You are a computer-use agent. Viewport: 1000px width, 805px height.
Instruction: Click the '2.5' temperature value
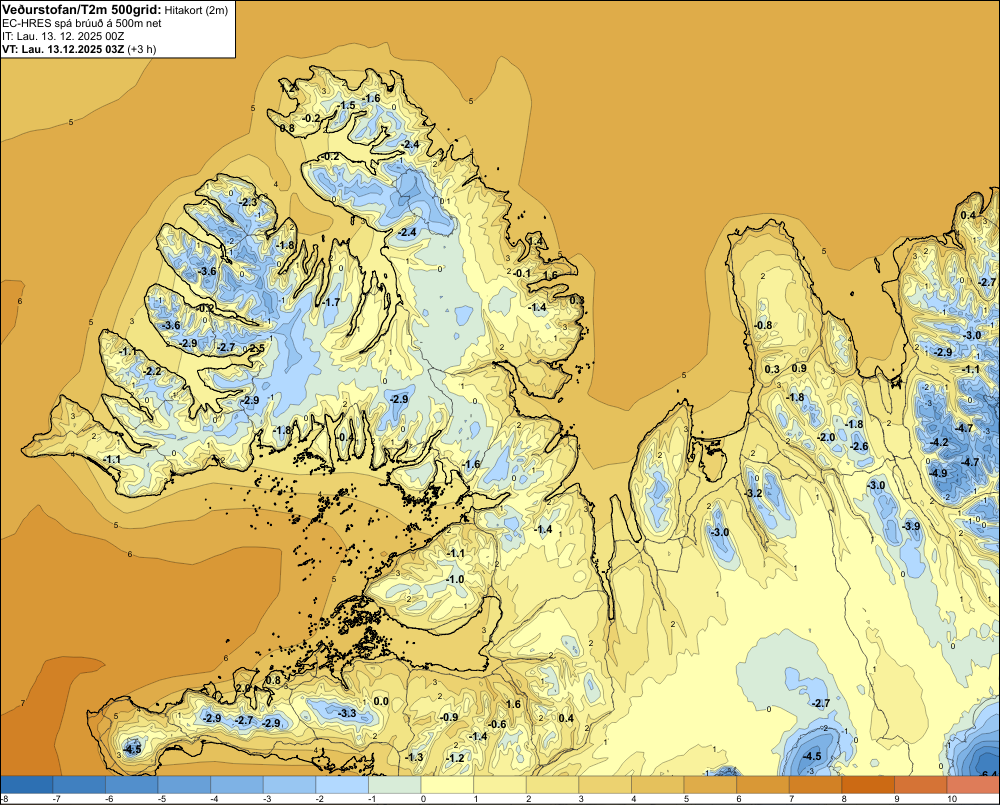(256, 348)
